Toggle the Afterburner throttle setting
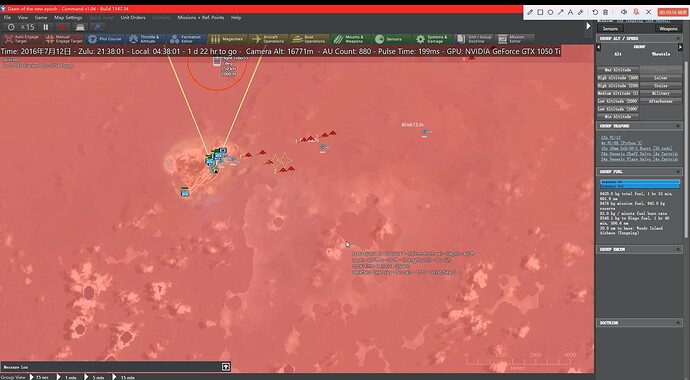The height and width of the screenshot is (380, 690). (661, 101)
